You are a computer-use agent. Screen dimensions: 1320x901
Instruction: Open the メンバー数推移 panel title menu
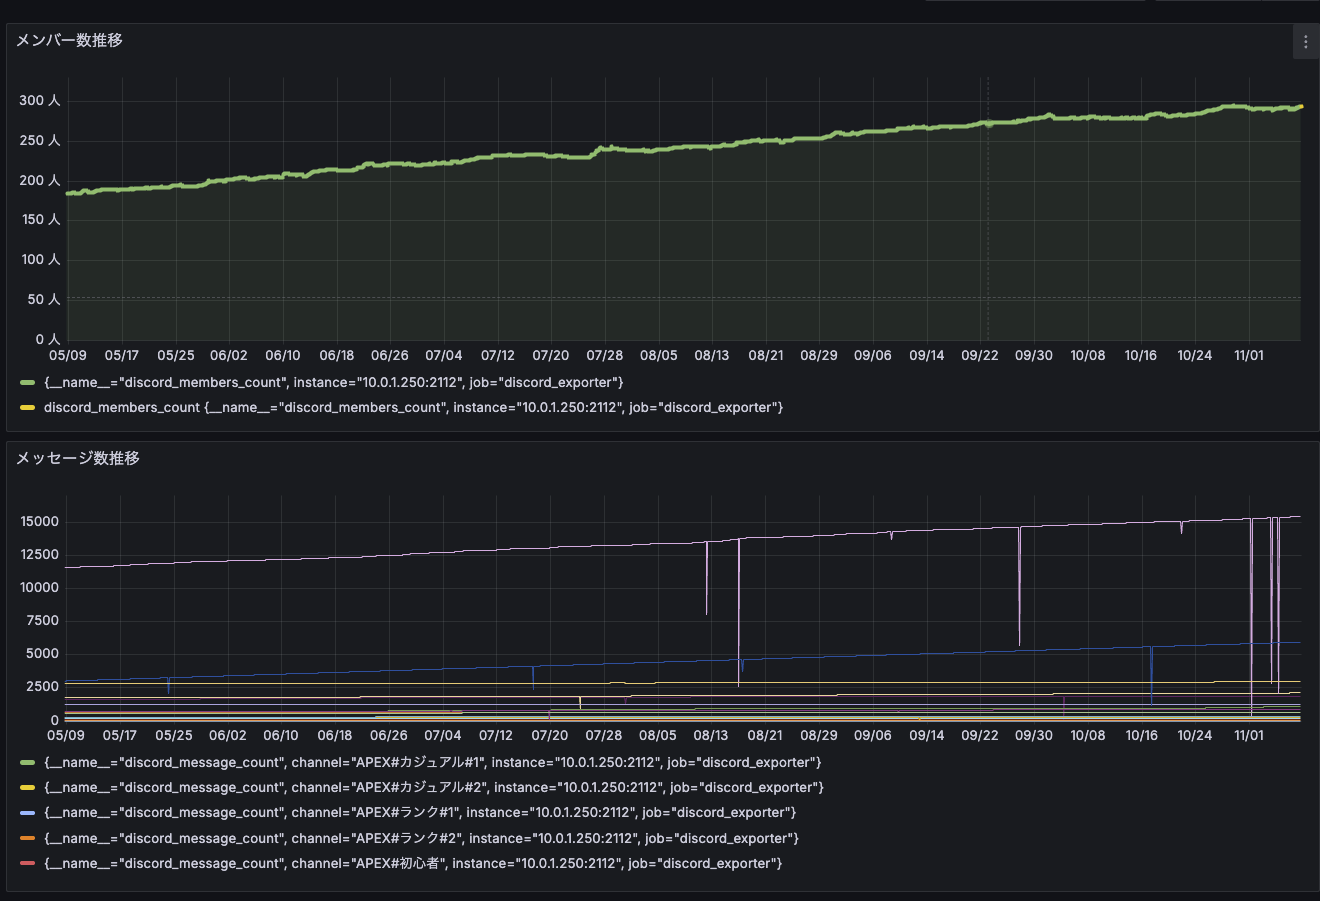[x=69, y=41]
